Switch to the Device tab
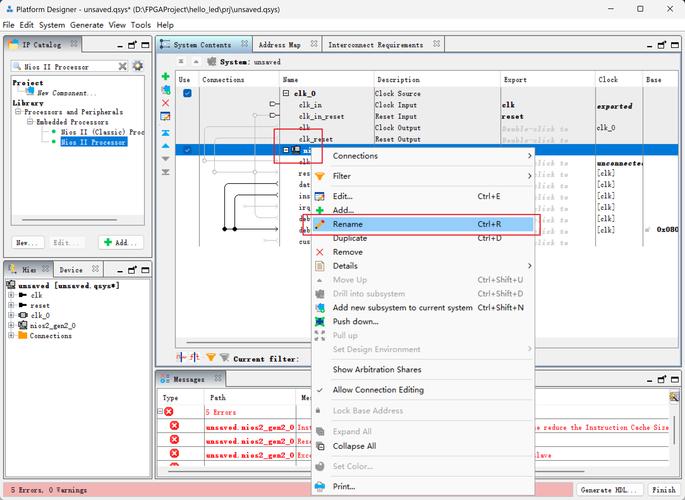 click(71, 270)
